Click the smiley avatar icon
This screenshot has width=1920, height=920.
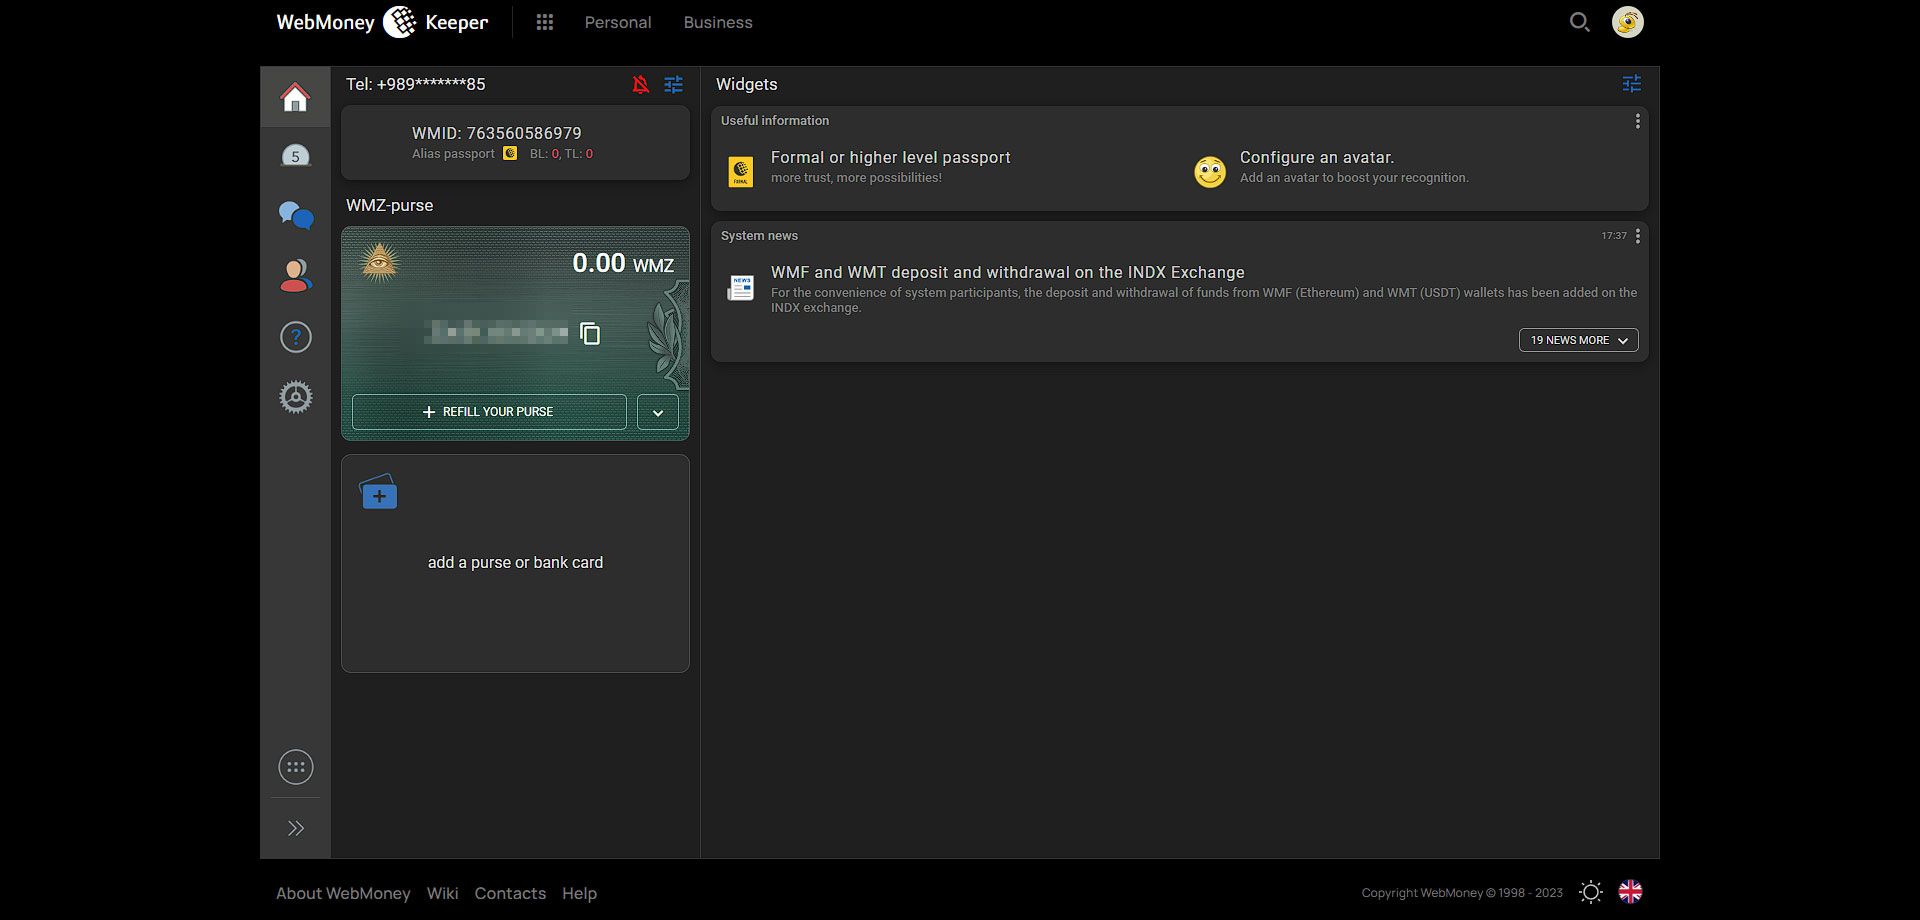(x=1210, y=172)
